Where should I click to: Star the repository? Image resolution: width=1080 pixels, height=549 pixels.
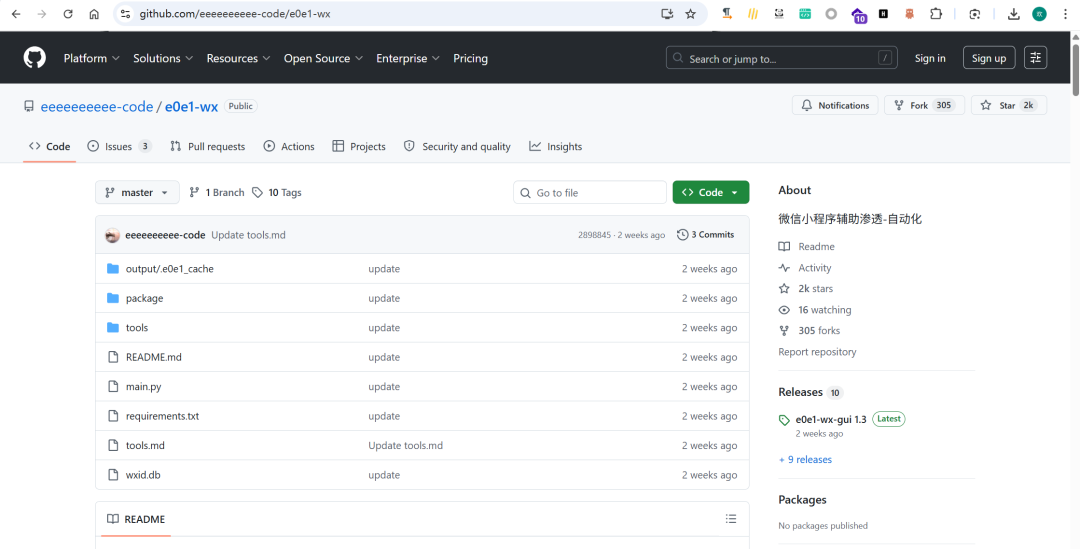pos(1008,105)
